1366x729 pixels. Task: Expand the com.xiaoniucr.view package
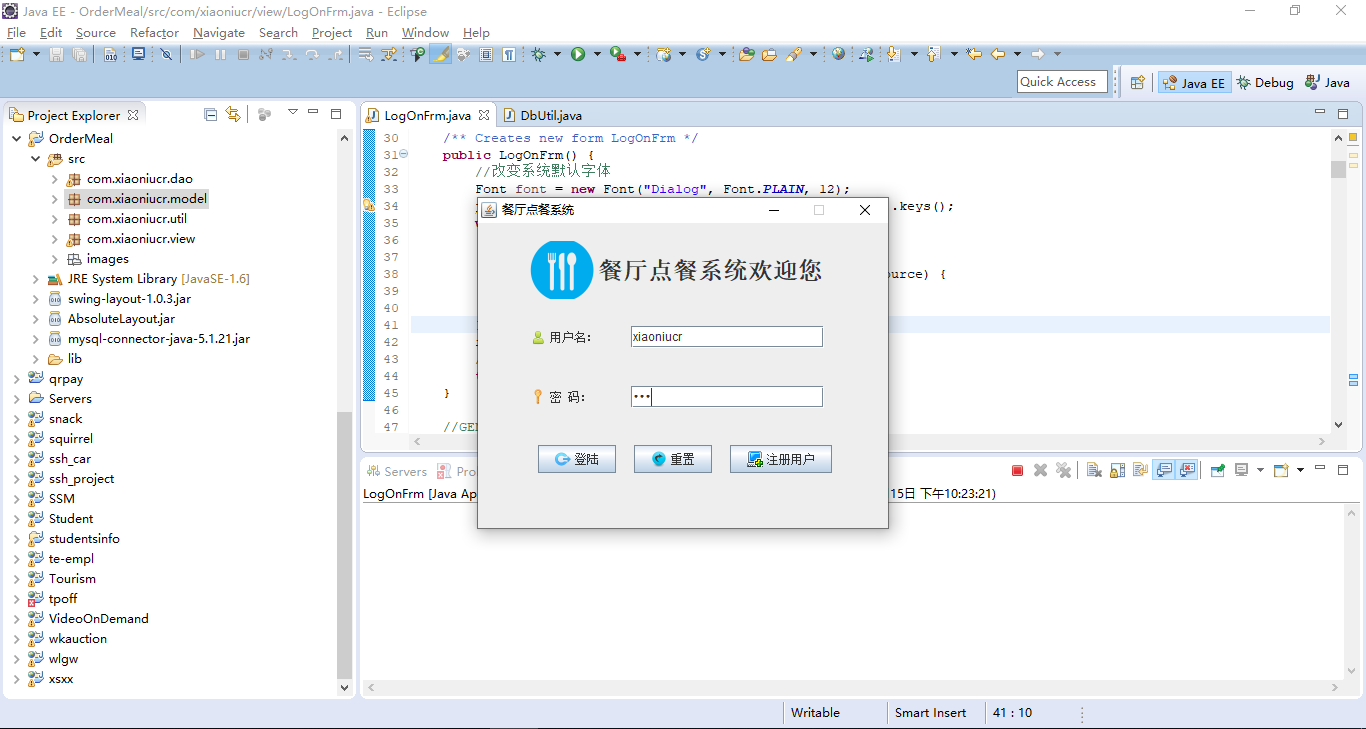click(54, 239)
